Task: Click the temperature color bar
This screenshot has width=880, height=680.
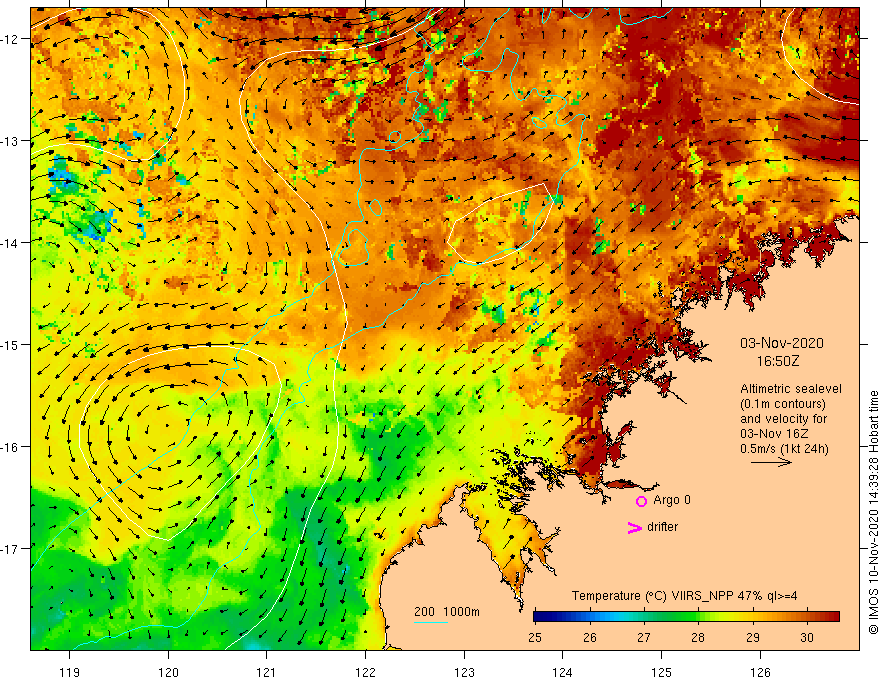Action: [x=686, y=617]
